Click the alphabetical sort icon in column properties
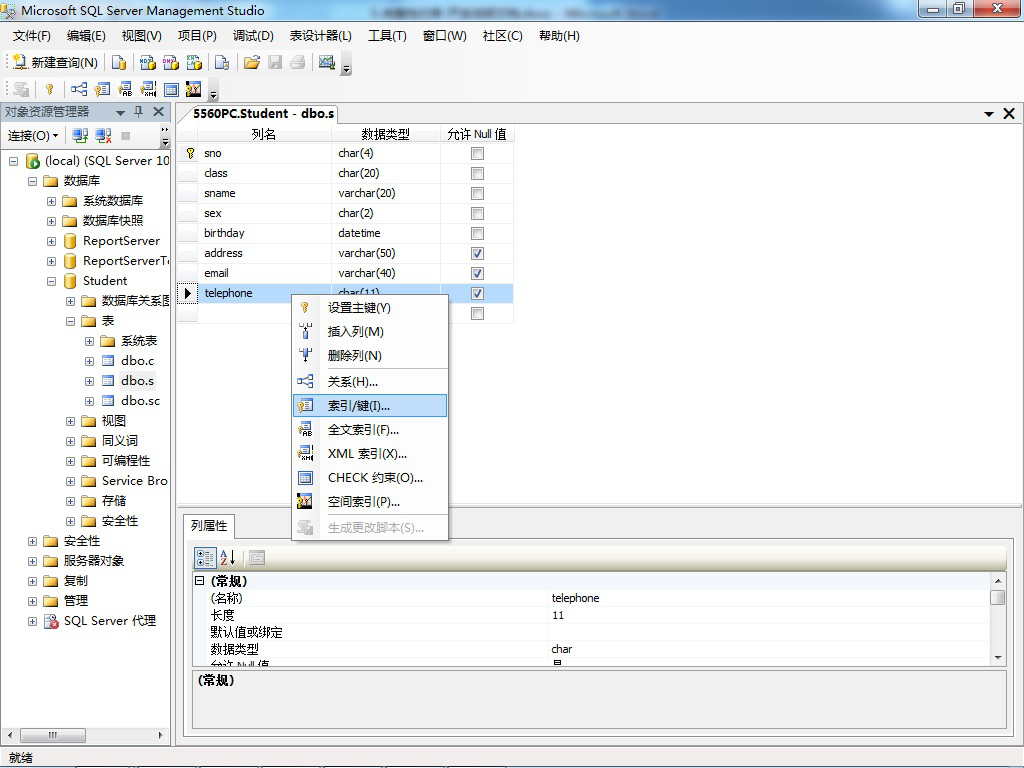 (x=227, y=558)
